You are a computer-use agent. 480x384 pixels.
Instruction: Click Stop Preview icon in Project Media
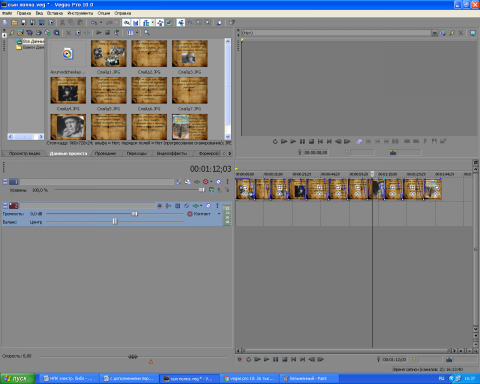[107, 32]
